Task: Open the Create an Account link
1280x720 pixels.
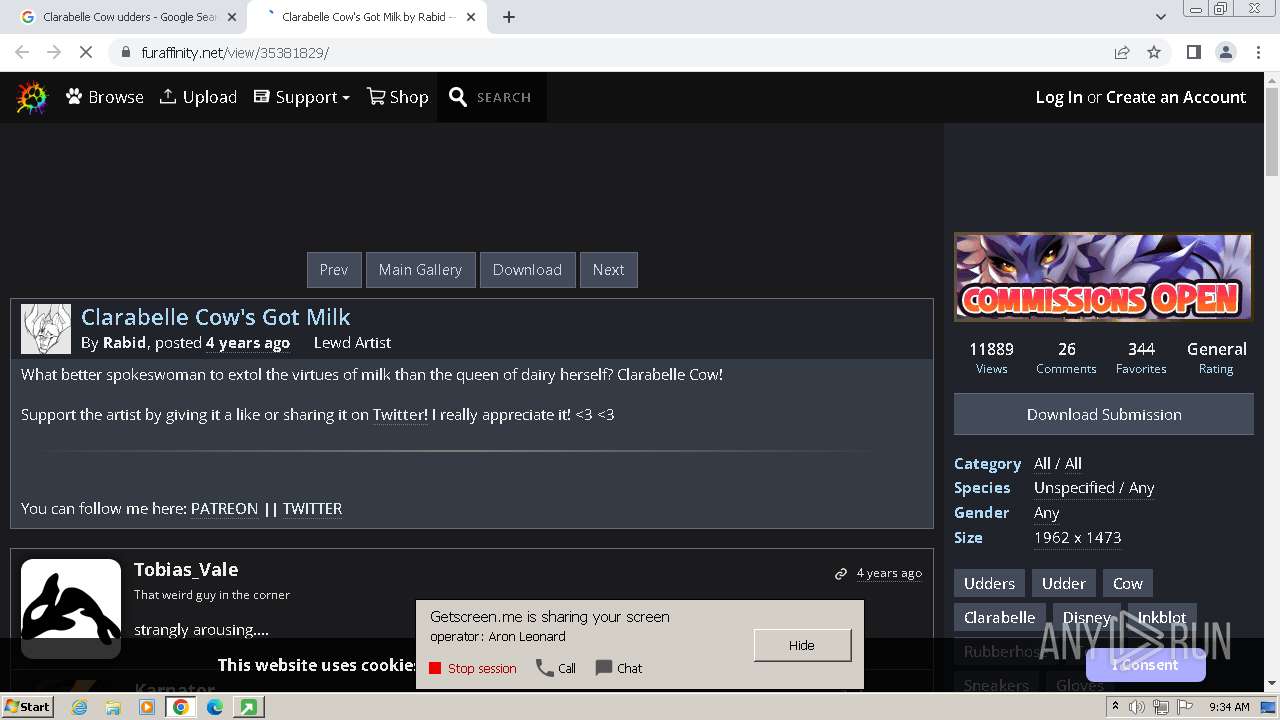Action: [x=1176, y=97]
